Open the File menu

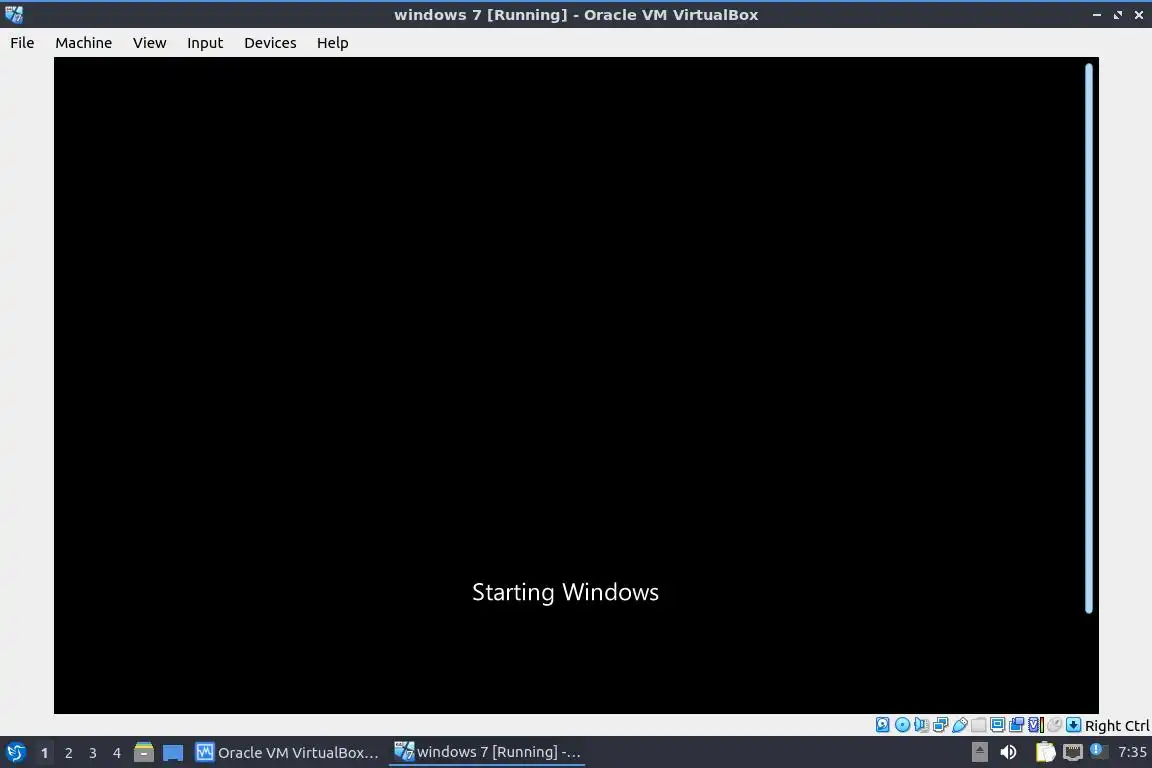click(22, 43)
